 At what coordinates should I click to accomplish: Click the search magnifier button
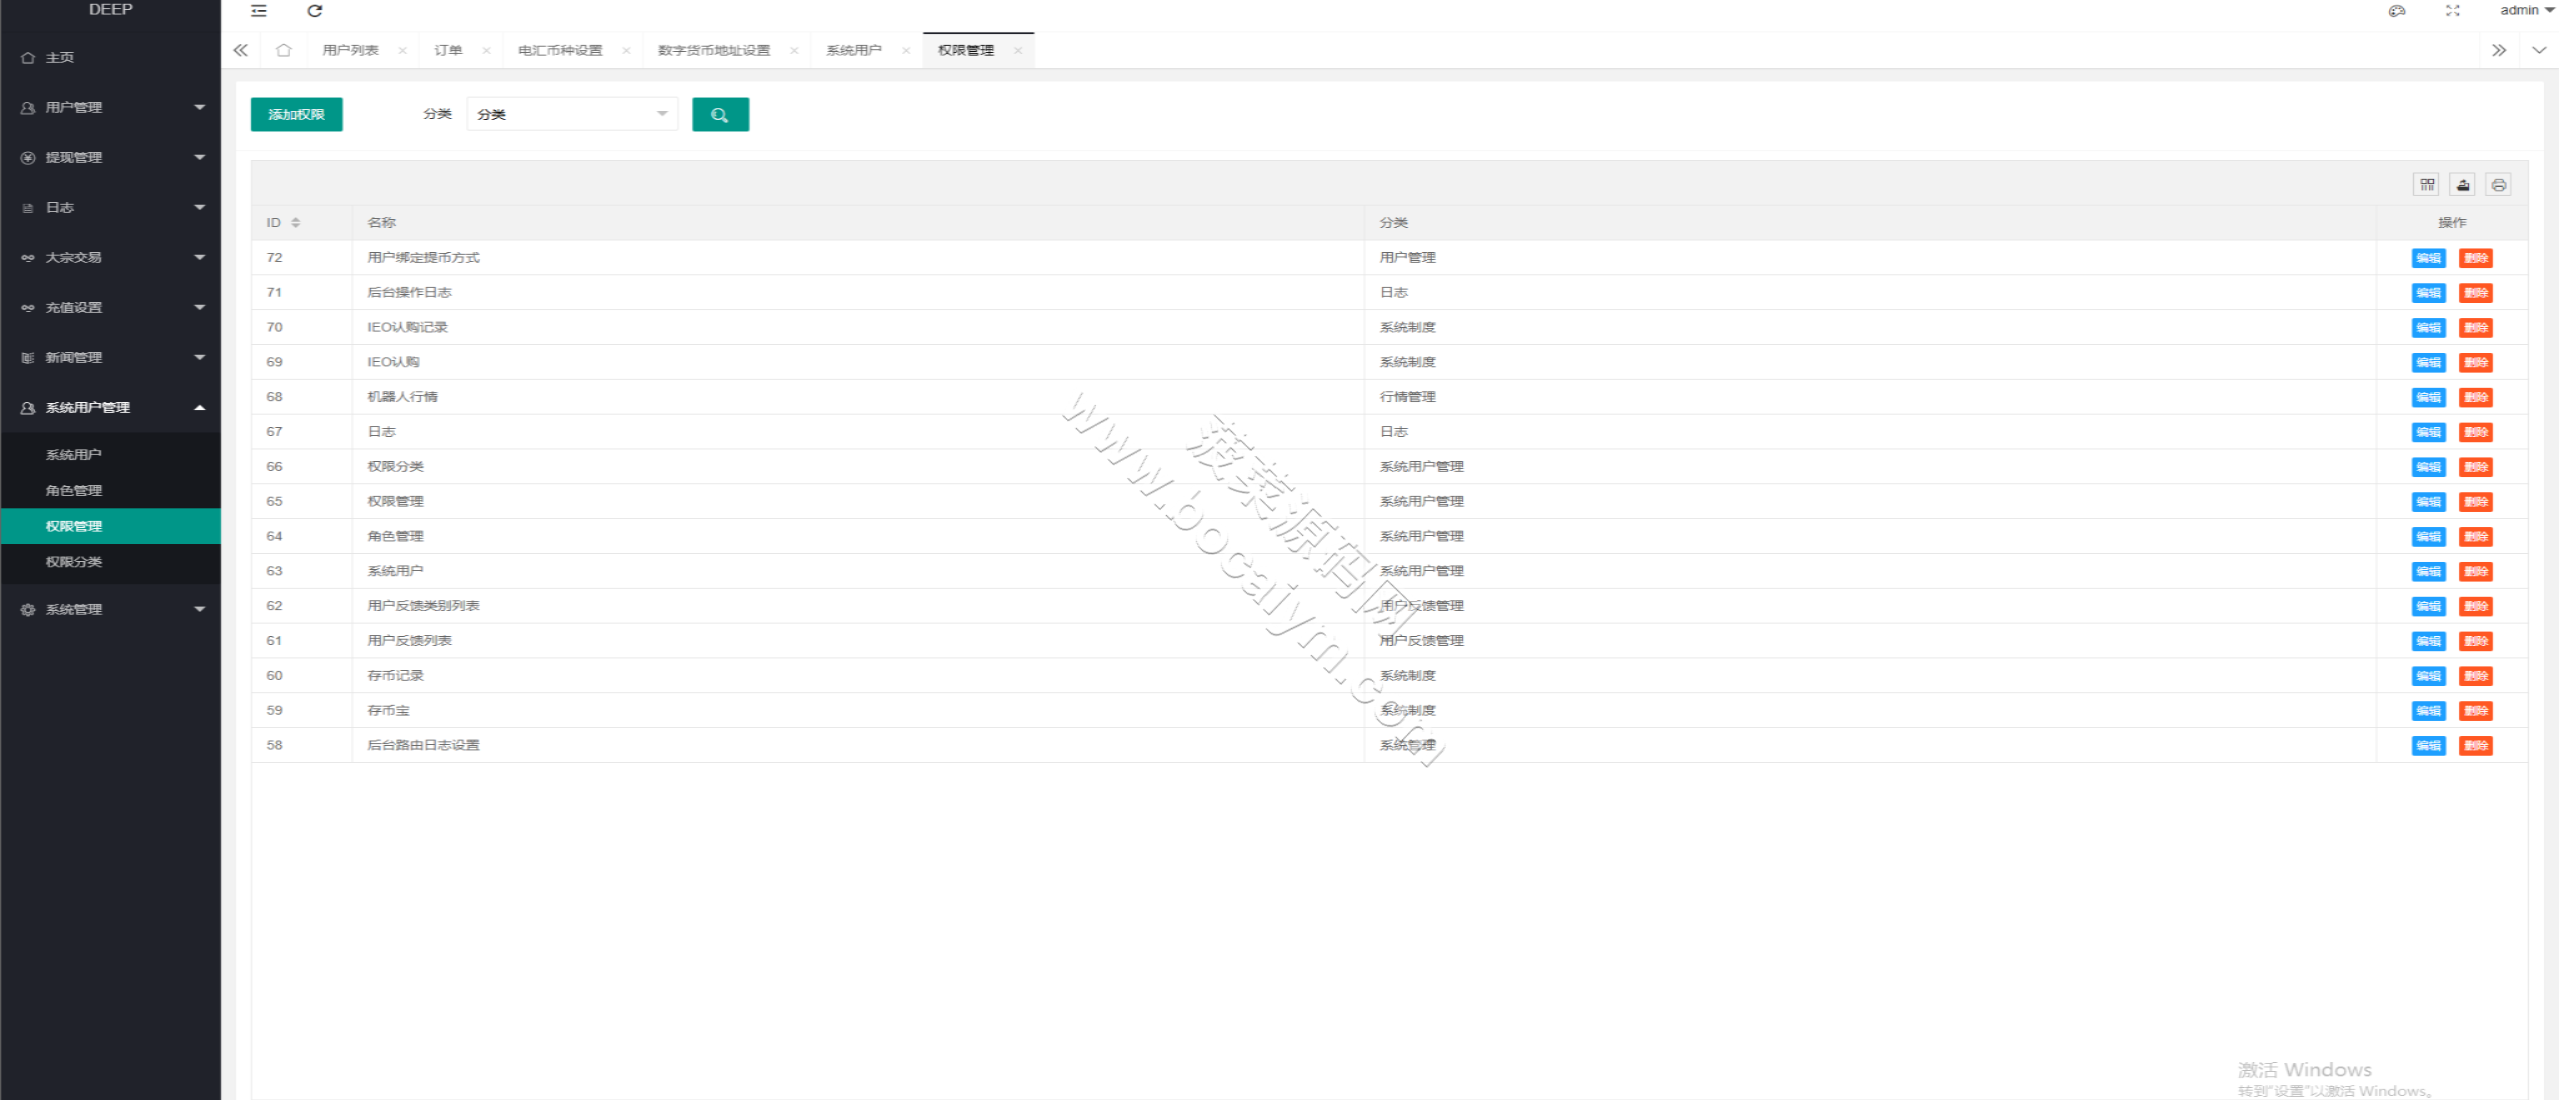click(x=720, y=115)
